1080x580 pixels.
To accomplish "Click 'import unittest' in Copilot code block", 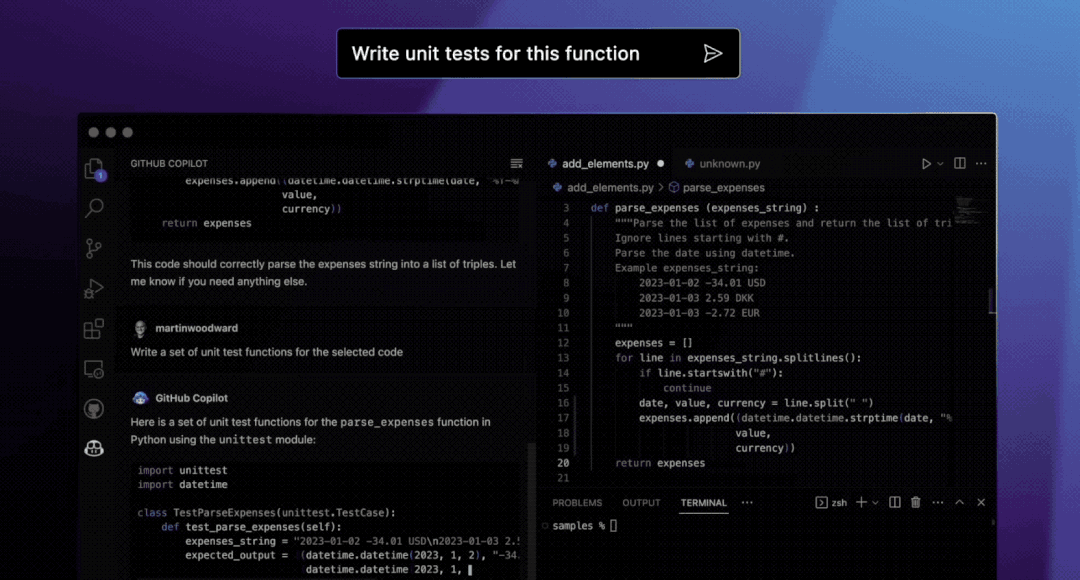I will 182,470.
